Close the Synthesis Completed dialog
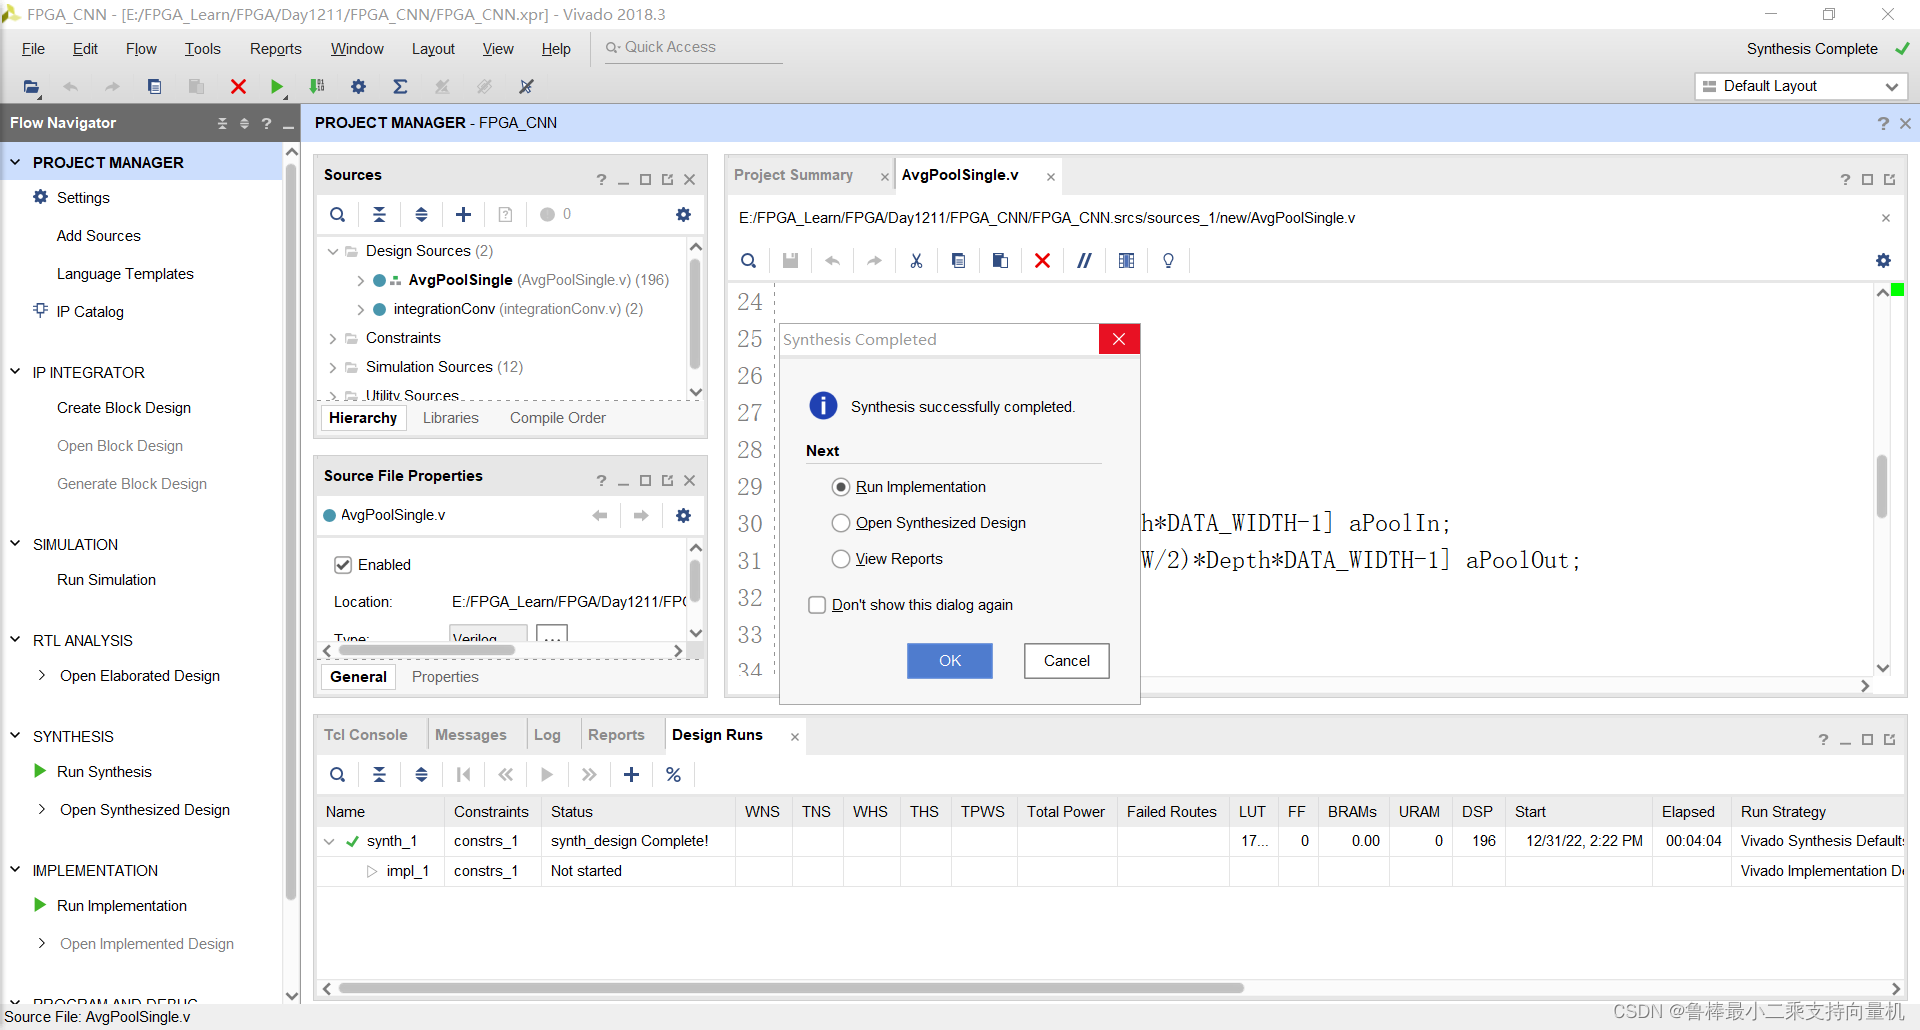This screenshot has height=1030, width=1920. (x=1119, y=339)
